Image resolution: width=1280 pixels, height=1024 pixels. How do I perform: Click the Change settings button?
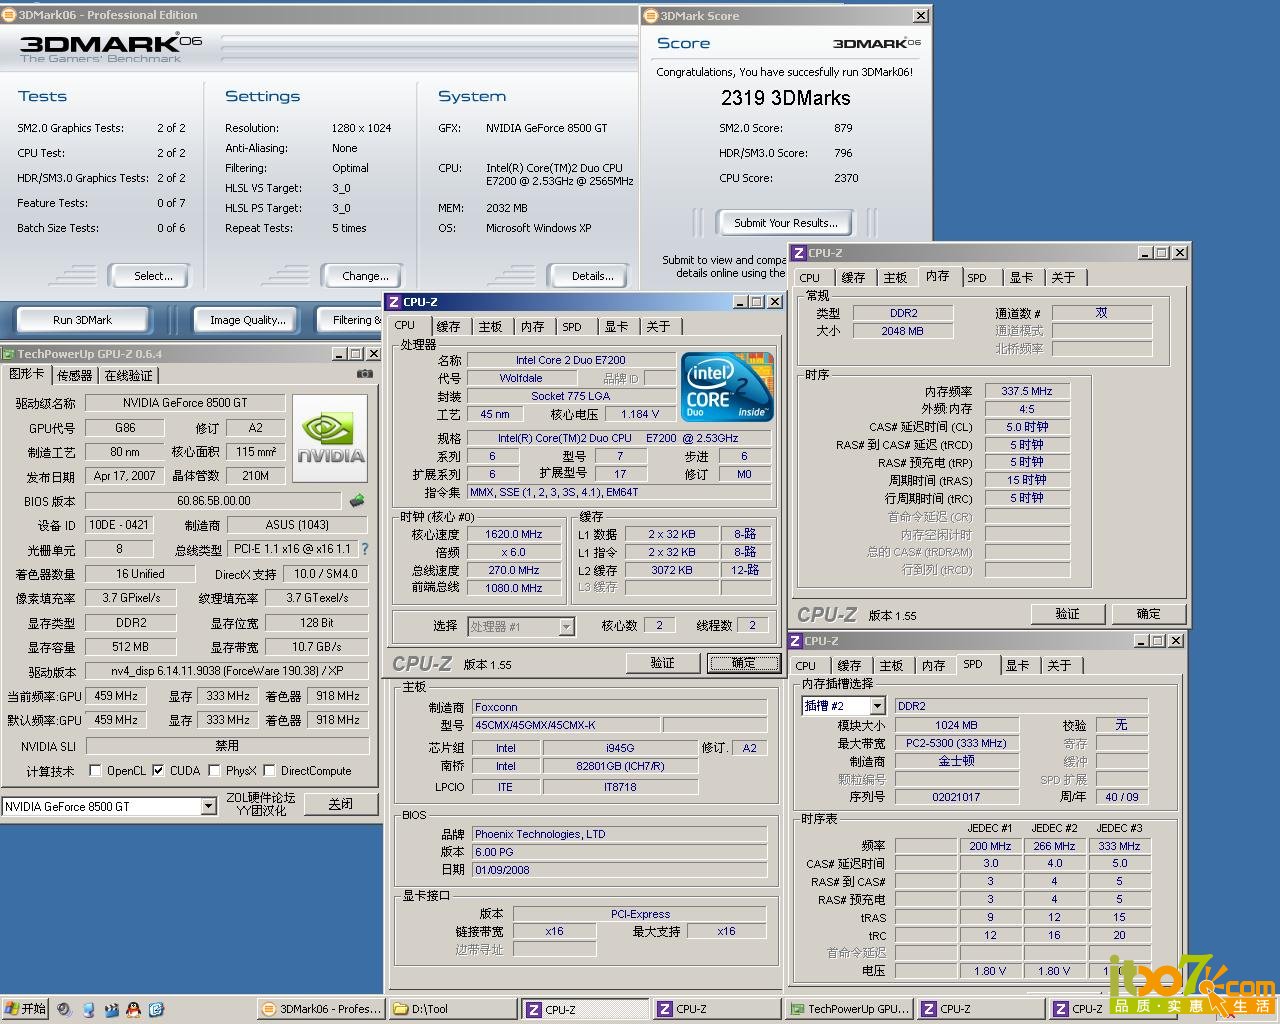click(x=365, y=276)
